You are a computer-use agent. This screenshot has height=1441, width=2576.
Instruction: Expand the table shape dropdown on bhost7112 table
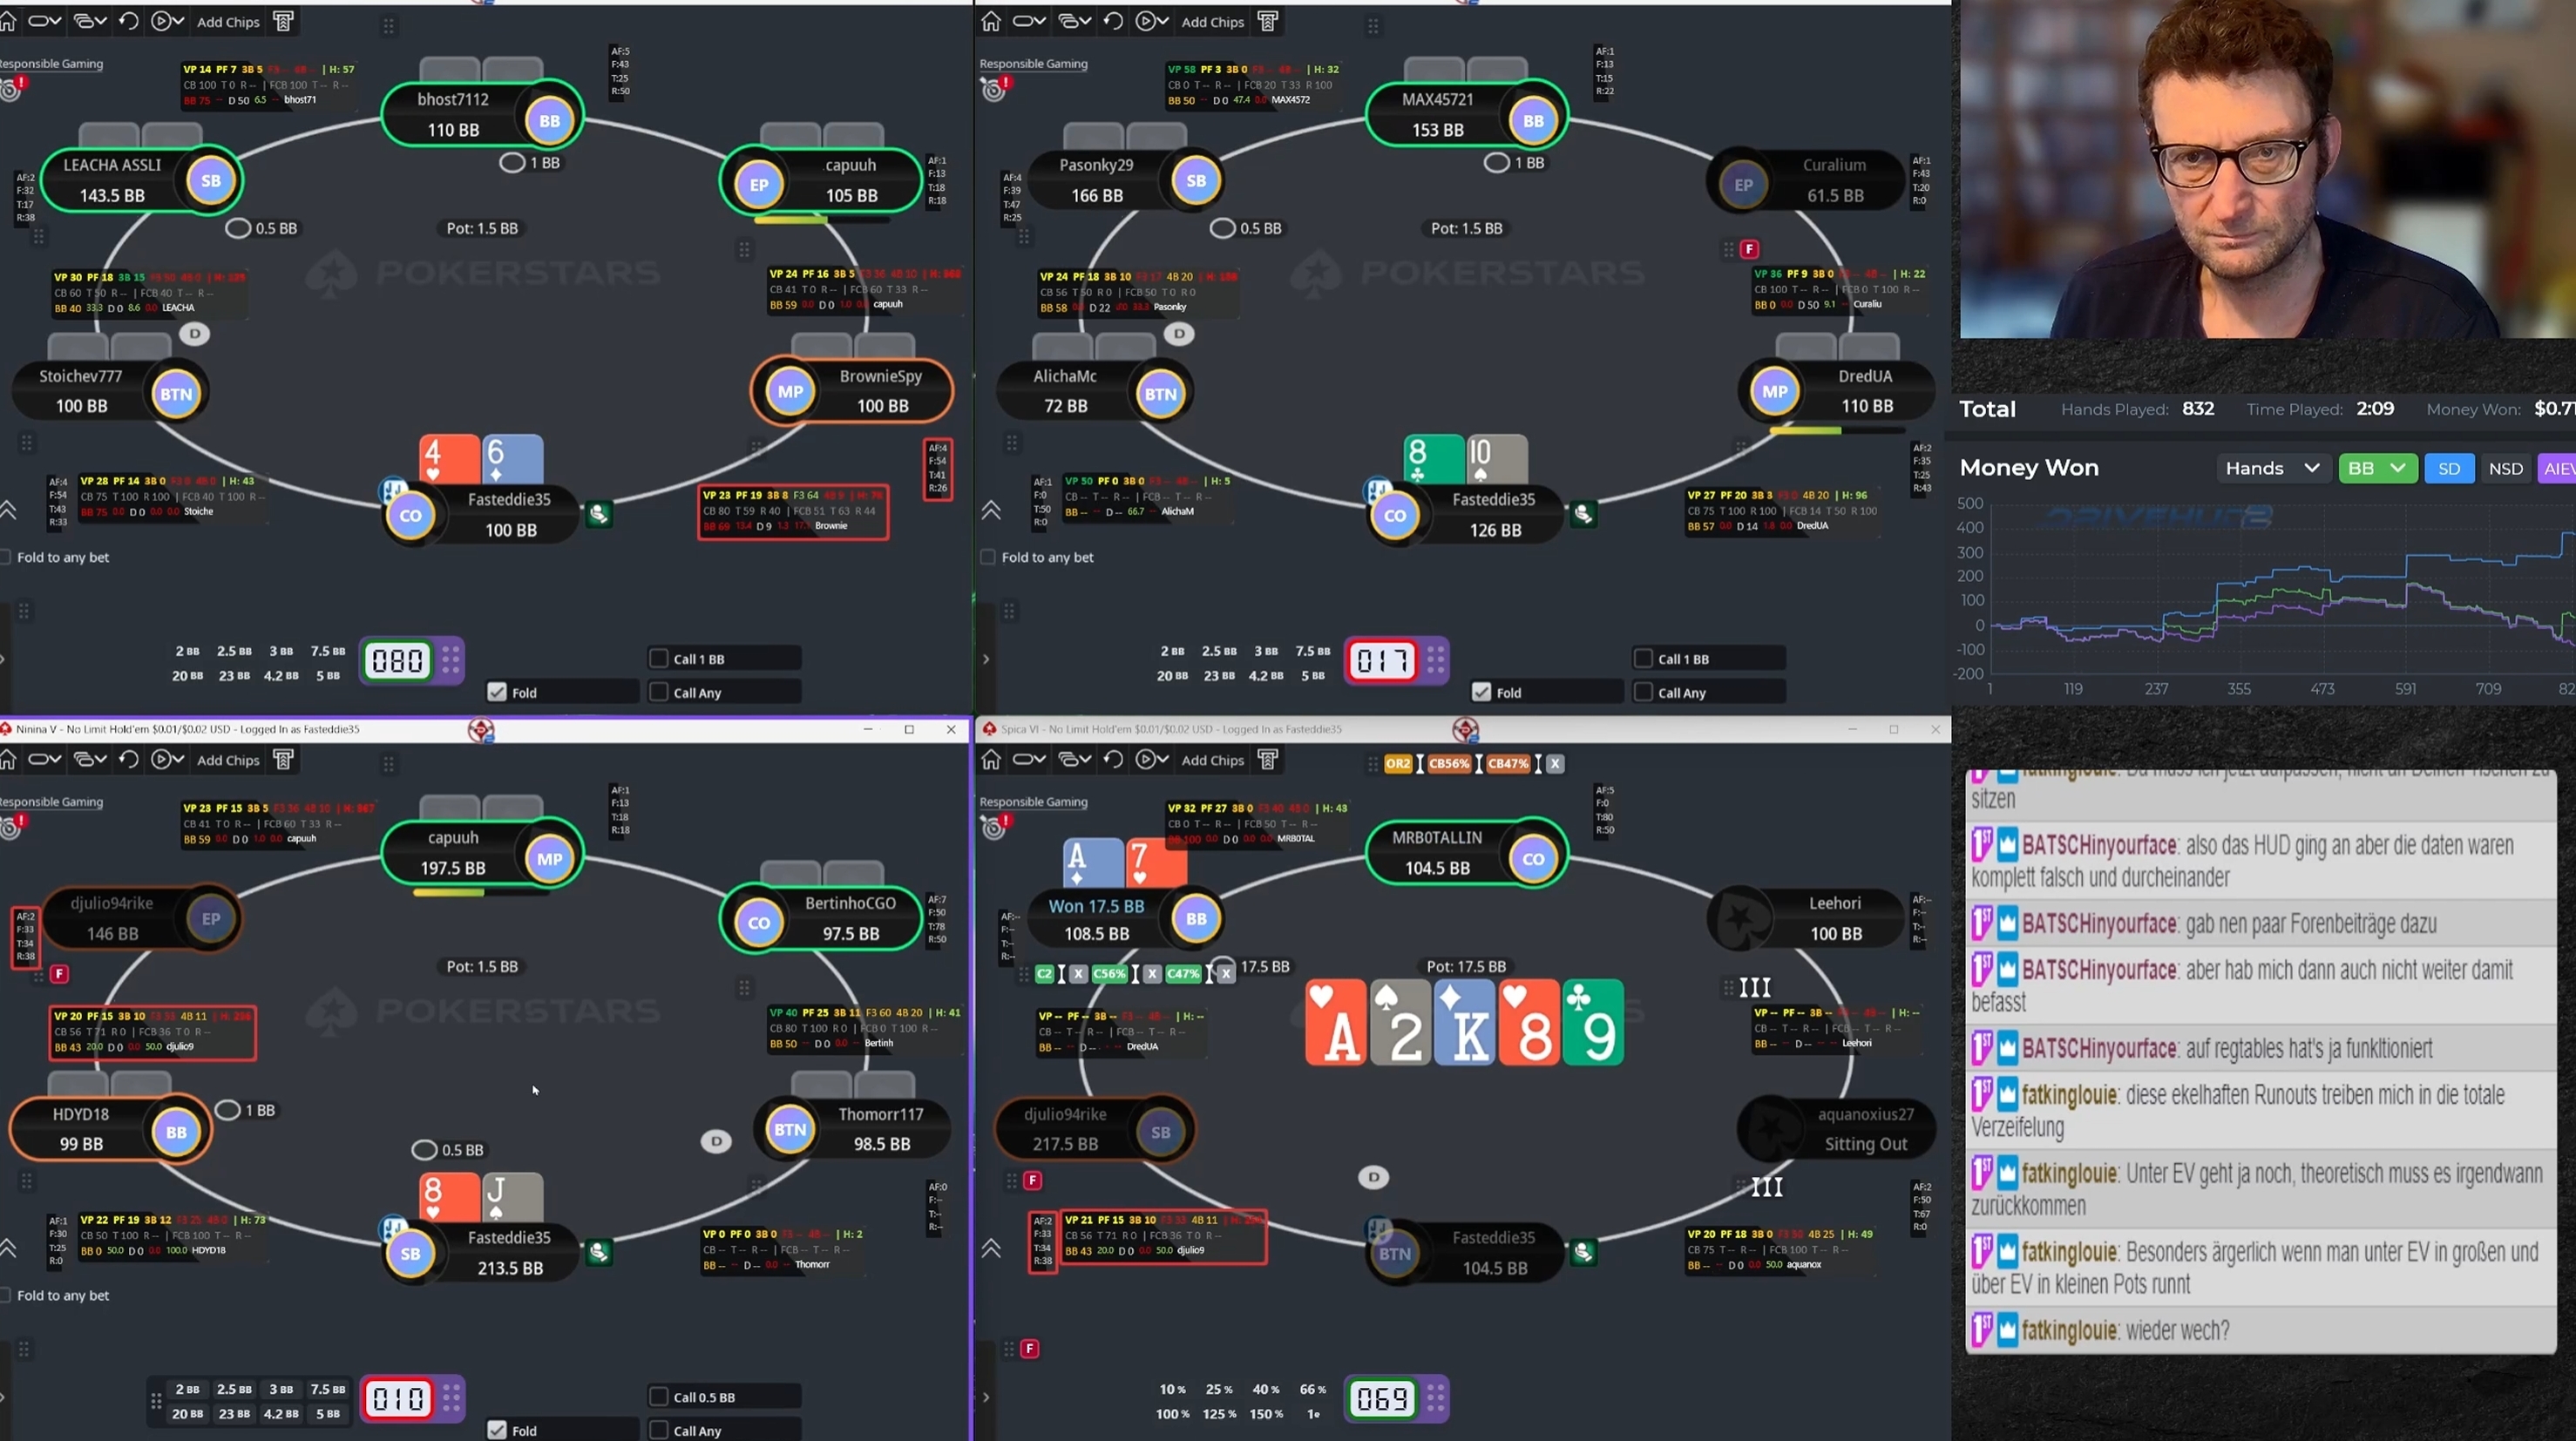pos(44,21)
